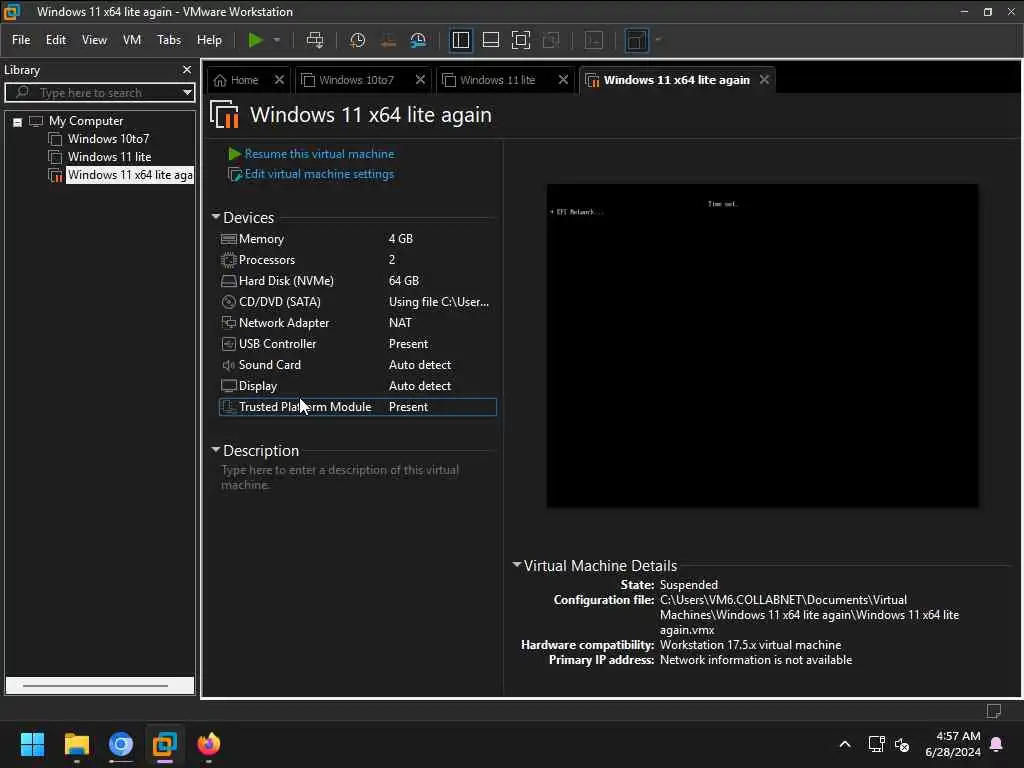The width and height of the screenshot is (1024, 768).
Task: Select Windows 10to7 in library tree
Action: [x=108, y=138]
